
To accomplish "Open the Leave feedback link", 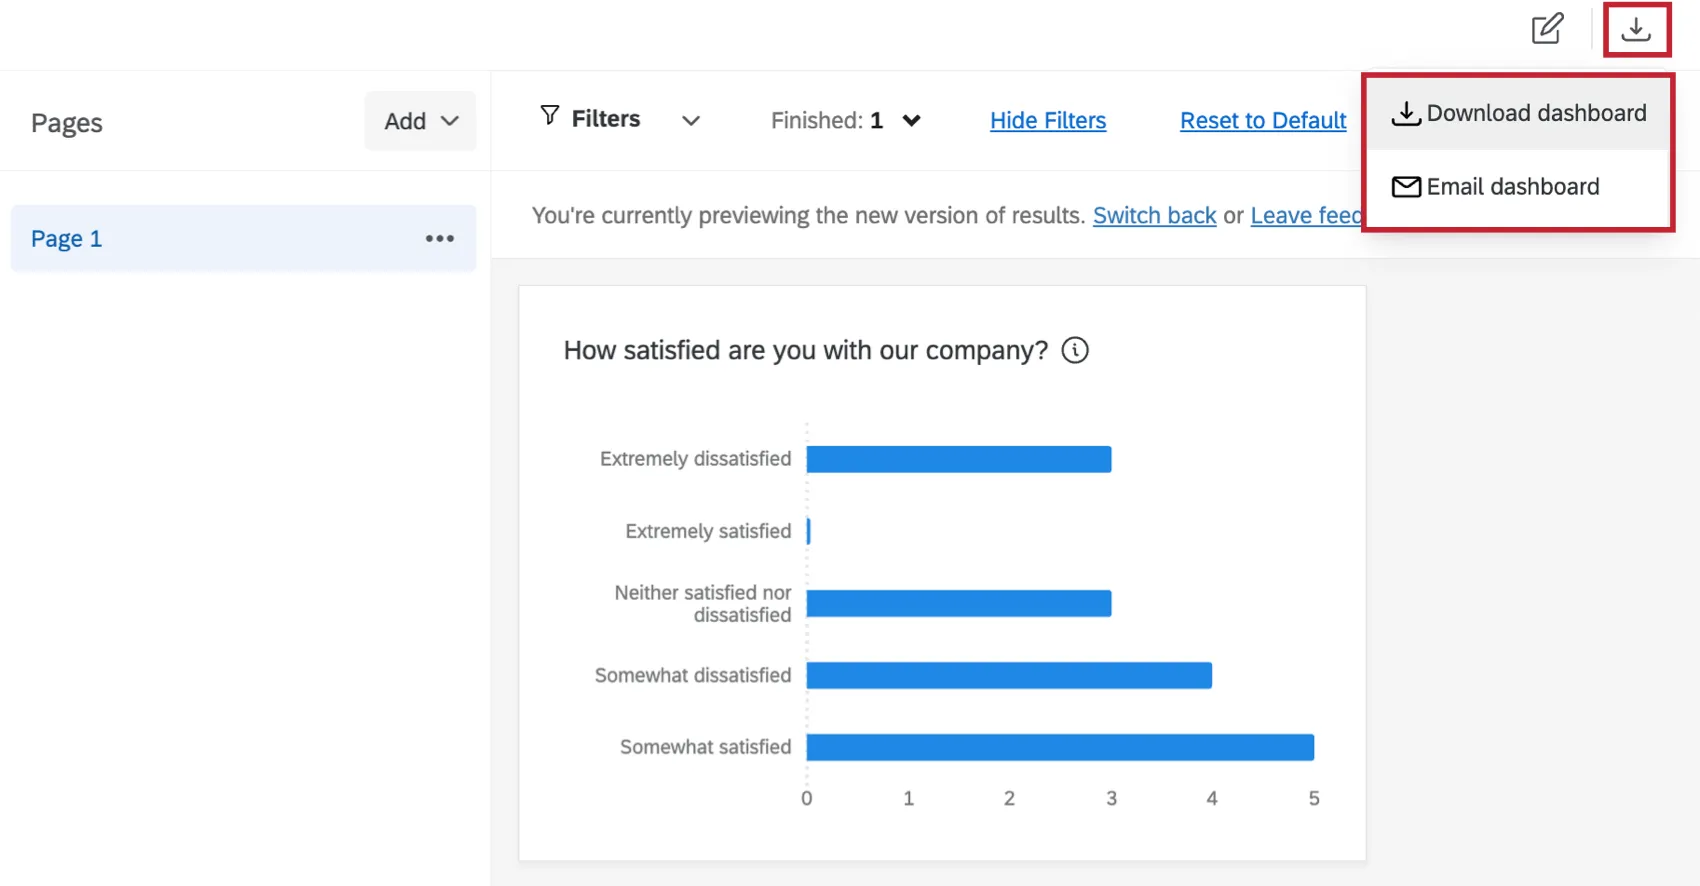I will point(1304,216).
